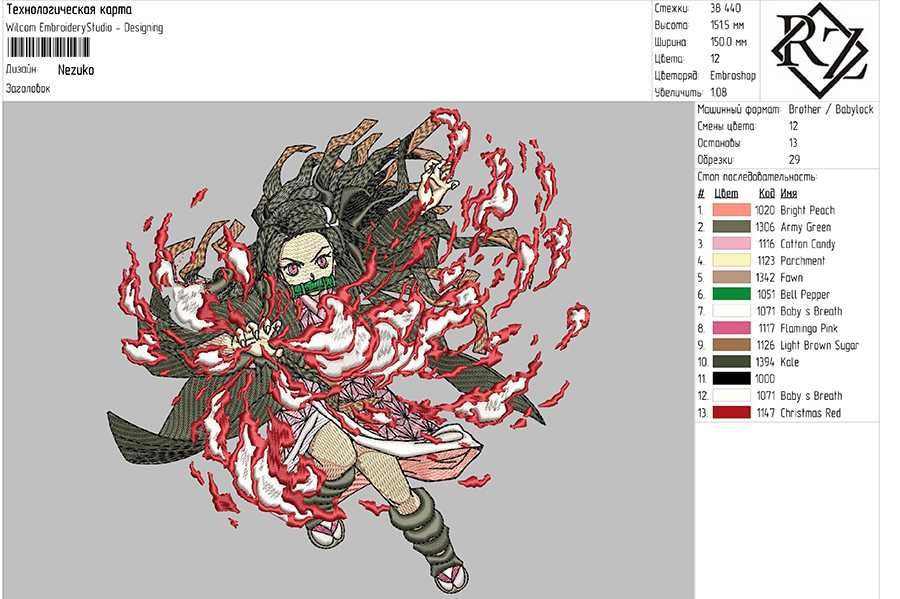
Task: Click the 'Cotton Candy' color name
Action: 808,244
